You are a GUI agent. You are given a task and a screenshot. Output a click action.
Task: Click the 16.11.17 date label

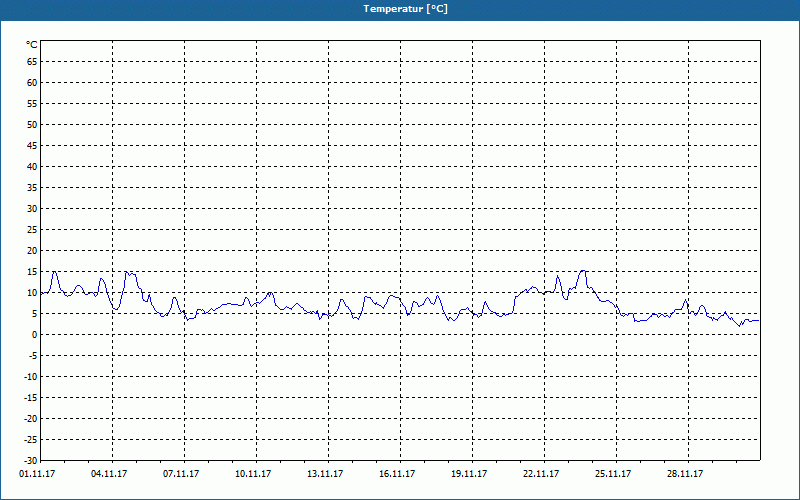397,474
